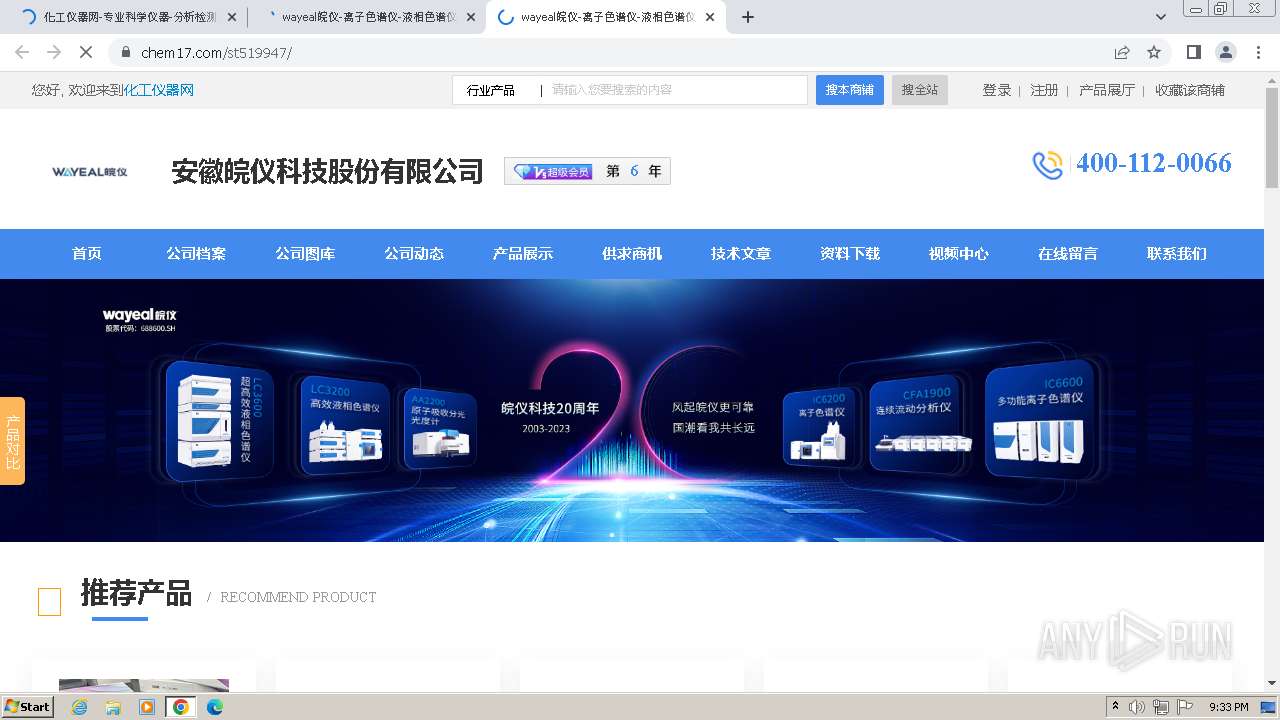The height and width of the screenshot is (720, 1280).
Task: Open the 9:33 PM taskbar clock
Action: (x=1229, y=707)
